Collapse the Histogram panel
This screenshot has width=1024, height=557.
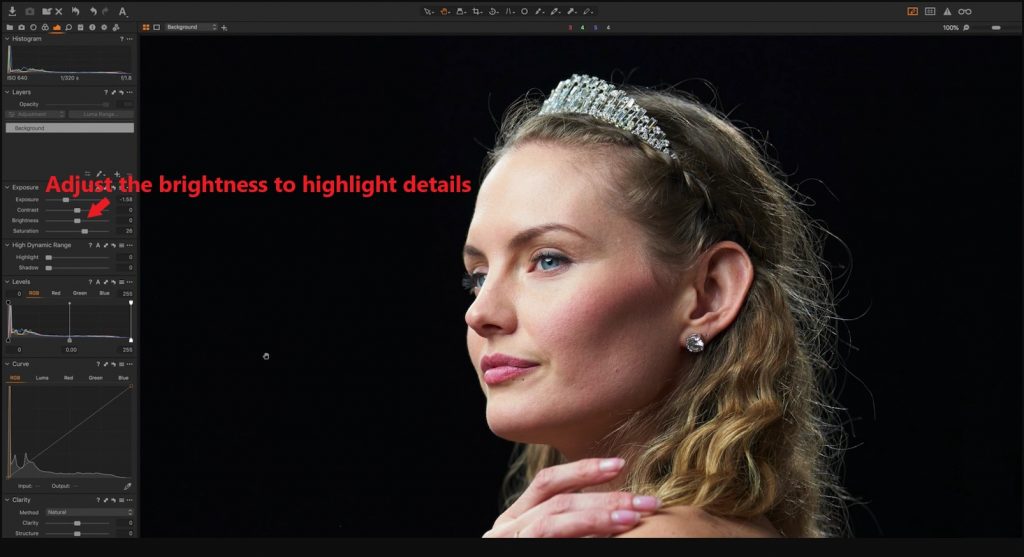(7, 39)
